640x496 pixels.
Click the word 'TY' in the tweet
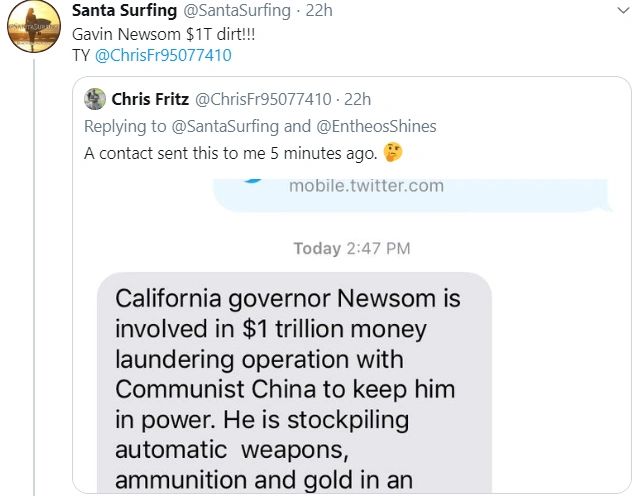pos(81,55)
